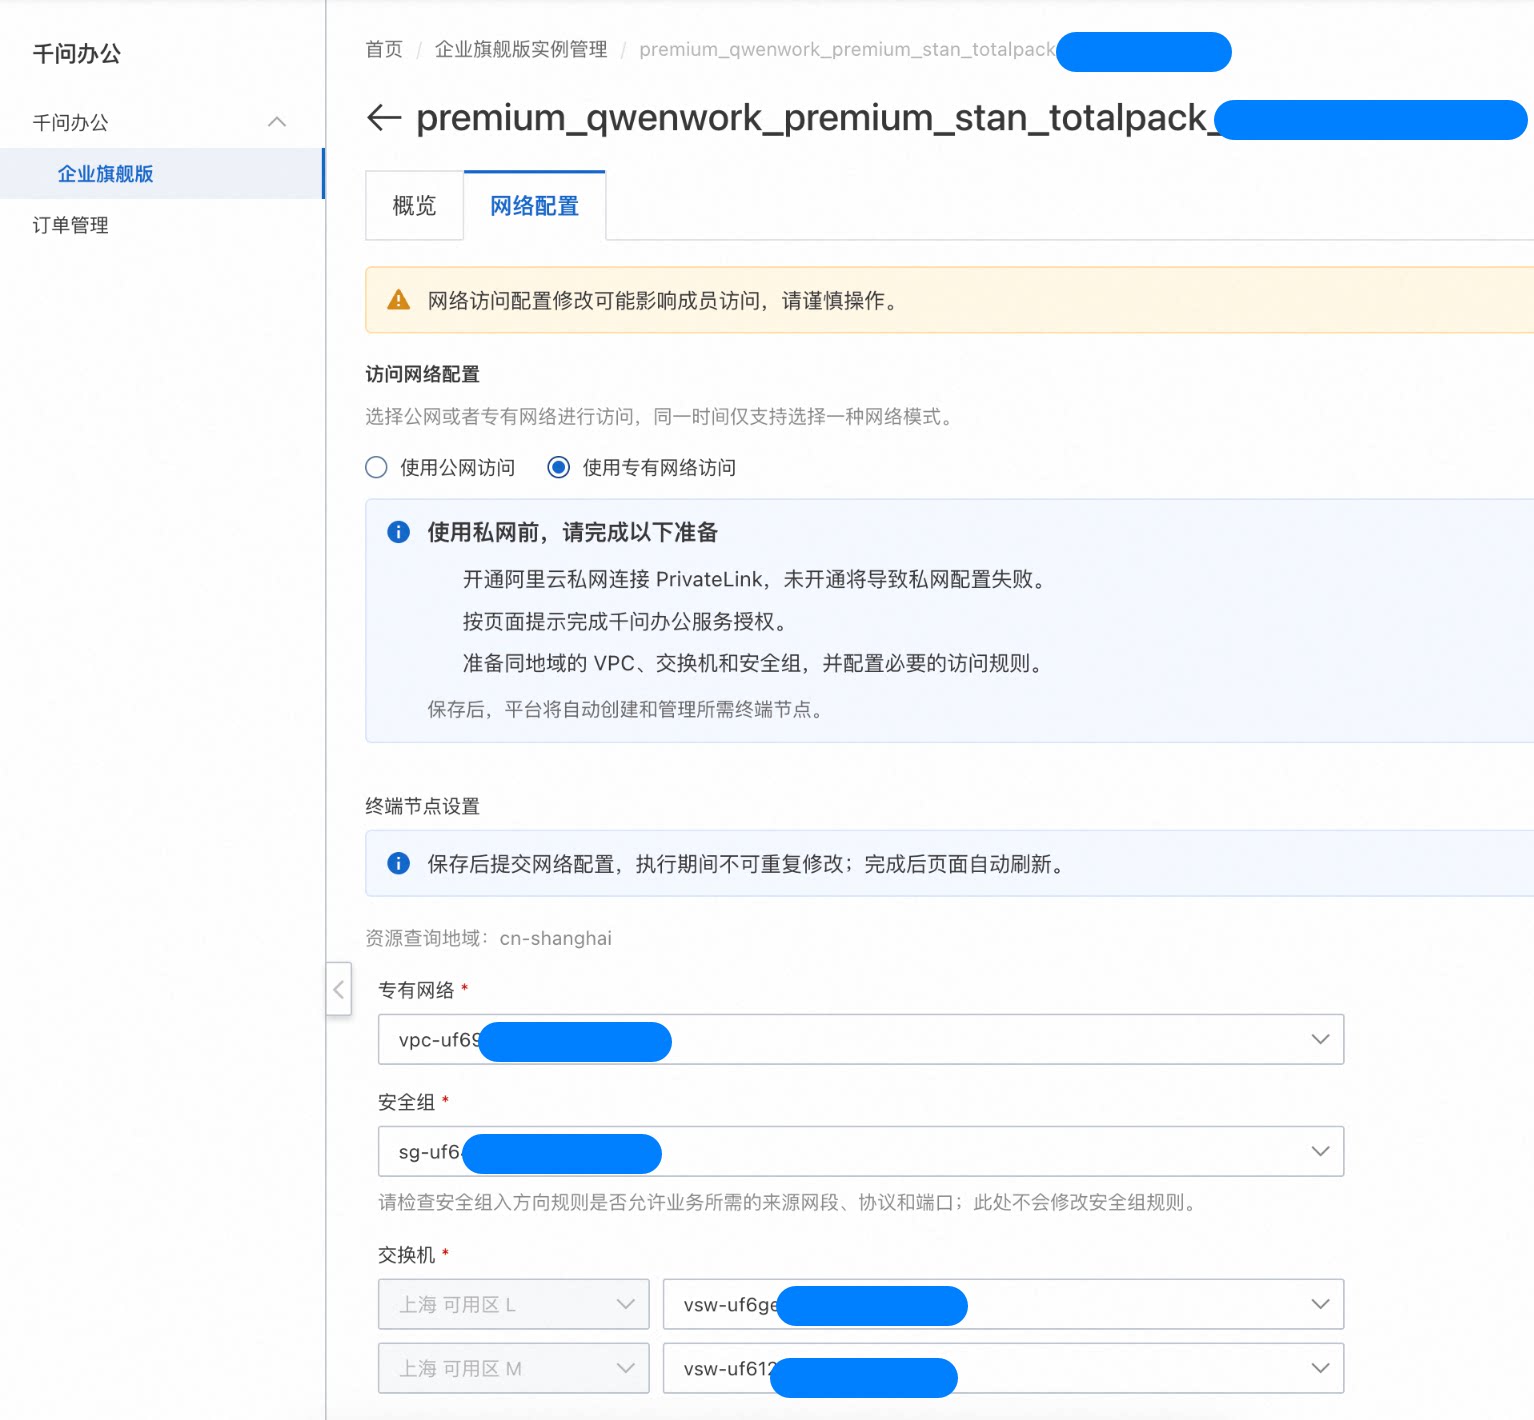The width and height of the screenshot is (1534, 1420).
Task: Click the 准备同地域的 VPC preparation line
Action: [756, 663]
